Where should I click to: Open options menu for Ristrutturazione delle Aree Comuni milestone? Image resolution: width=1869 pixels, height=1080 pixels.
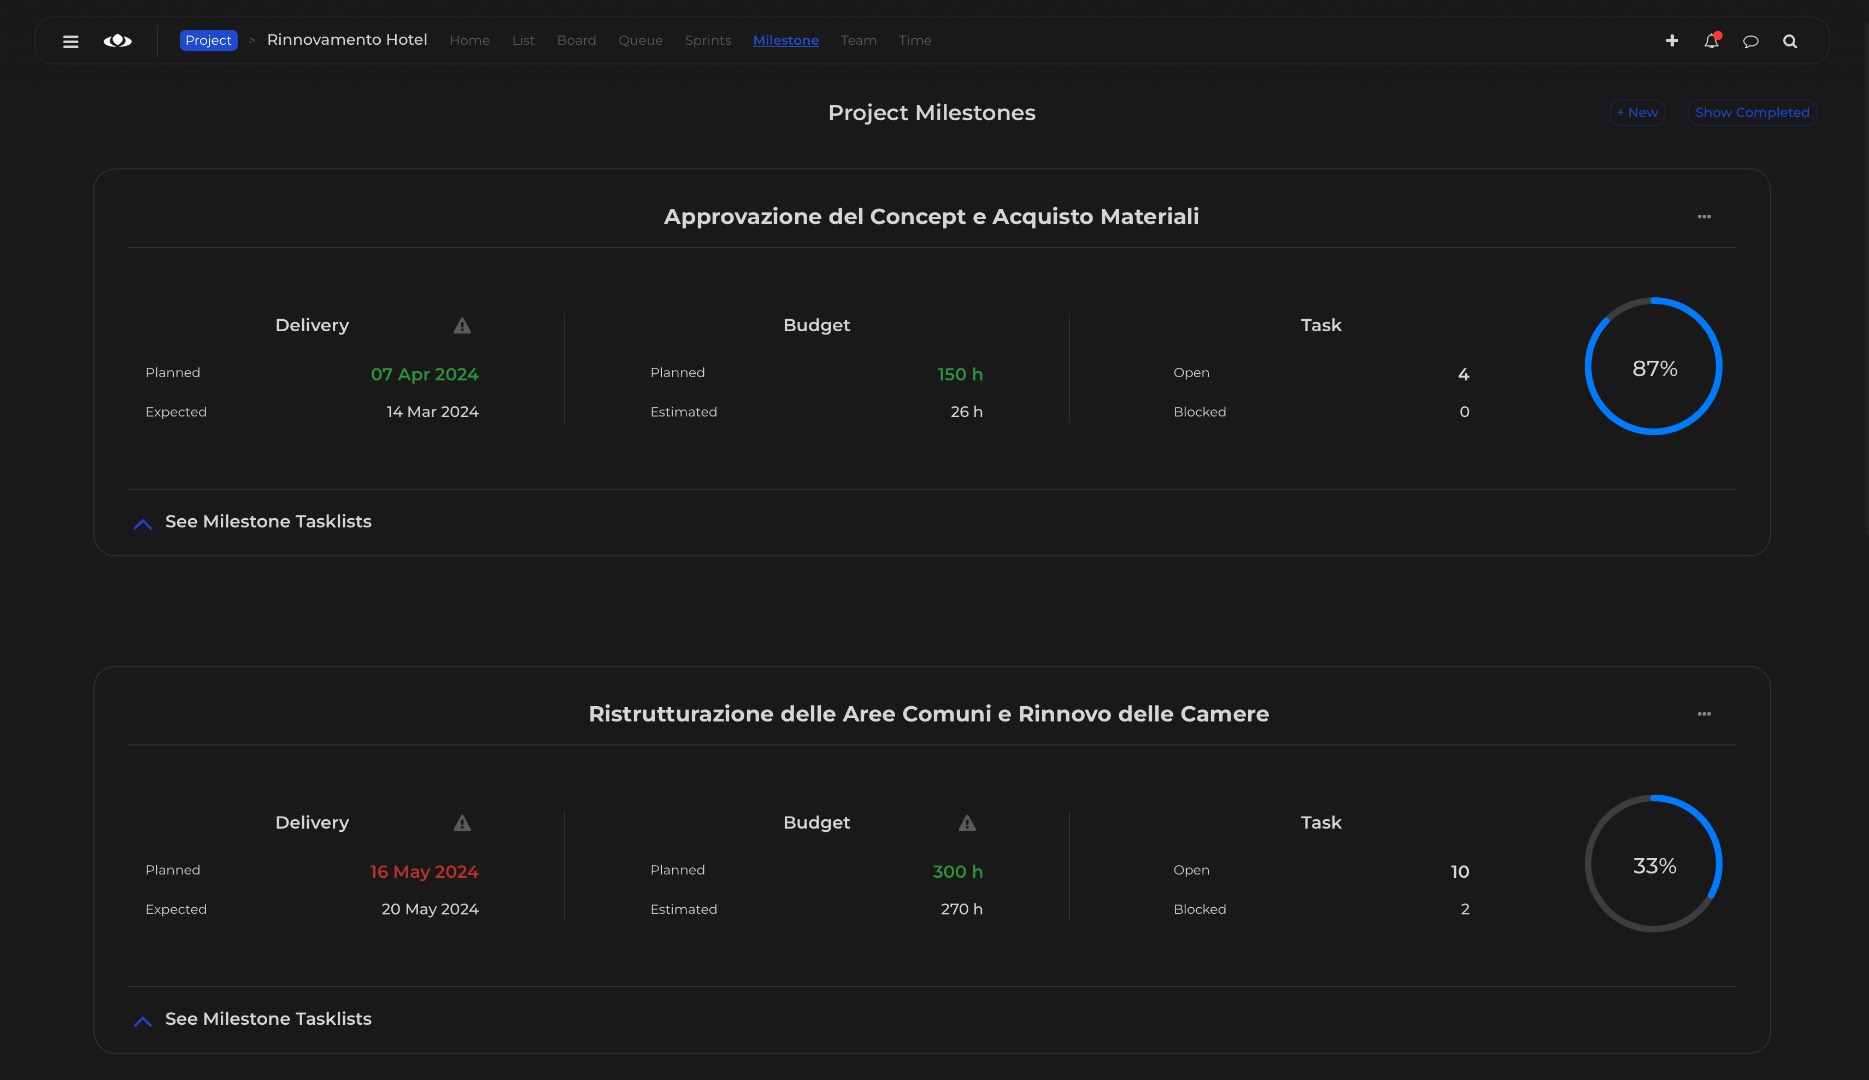click(1704, 714)
